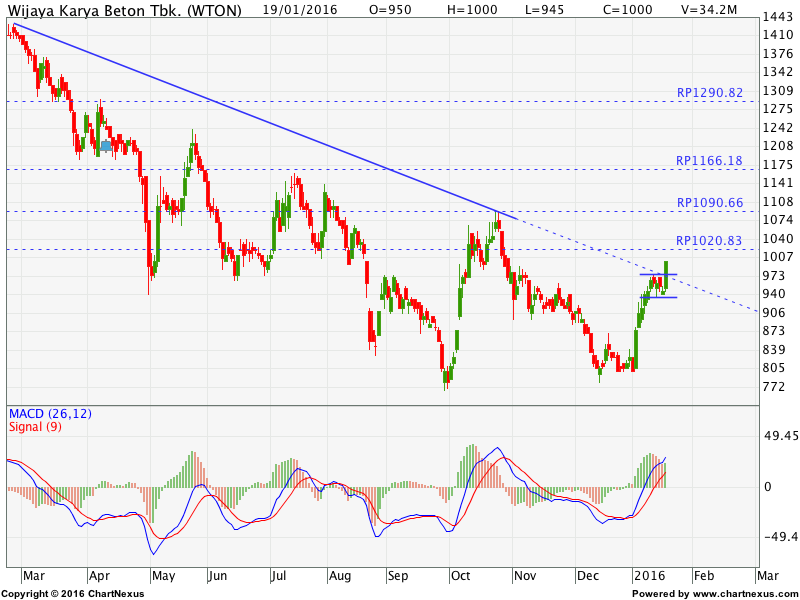The height and width of the screenshot is (600, 800).
Task: Click the May month label on the time axis
Action: (164, 576)
